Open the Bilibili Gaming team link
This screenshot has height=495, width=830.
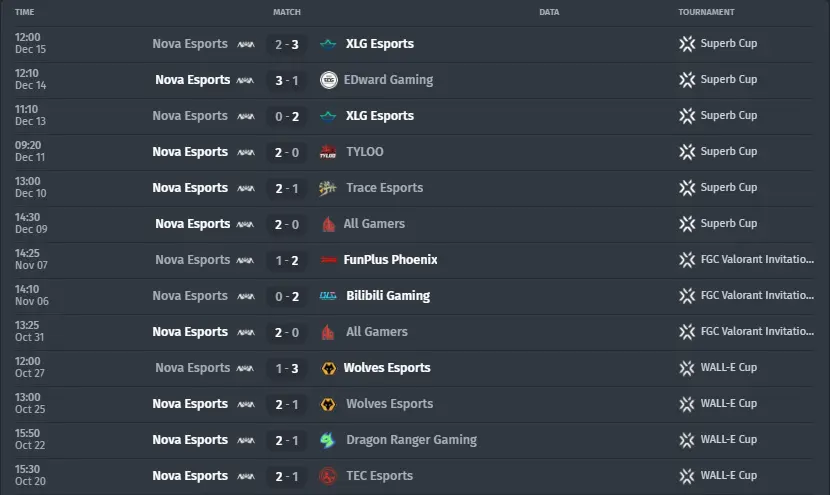tap(387, 296)
